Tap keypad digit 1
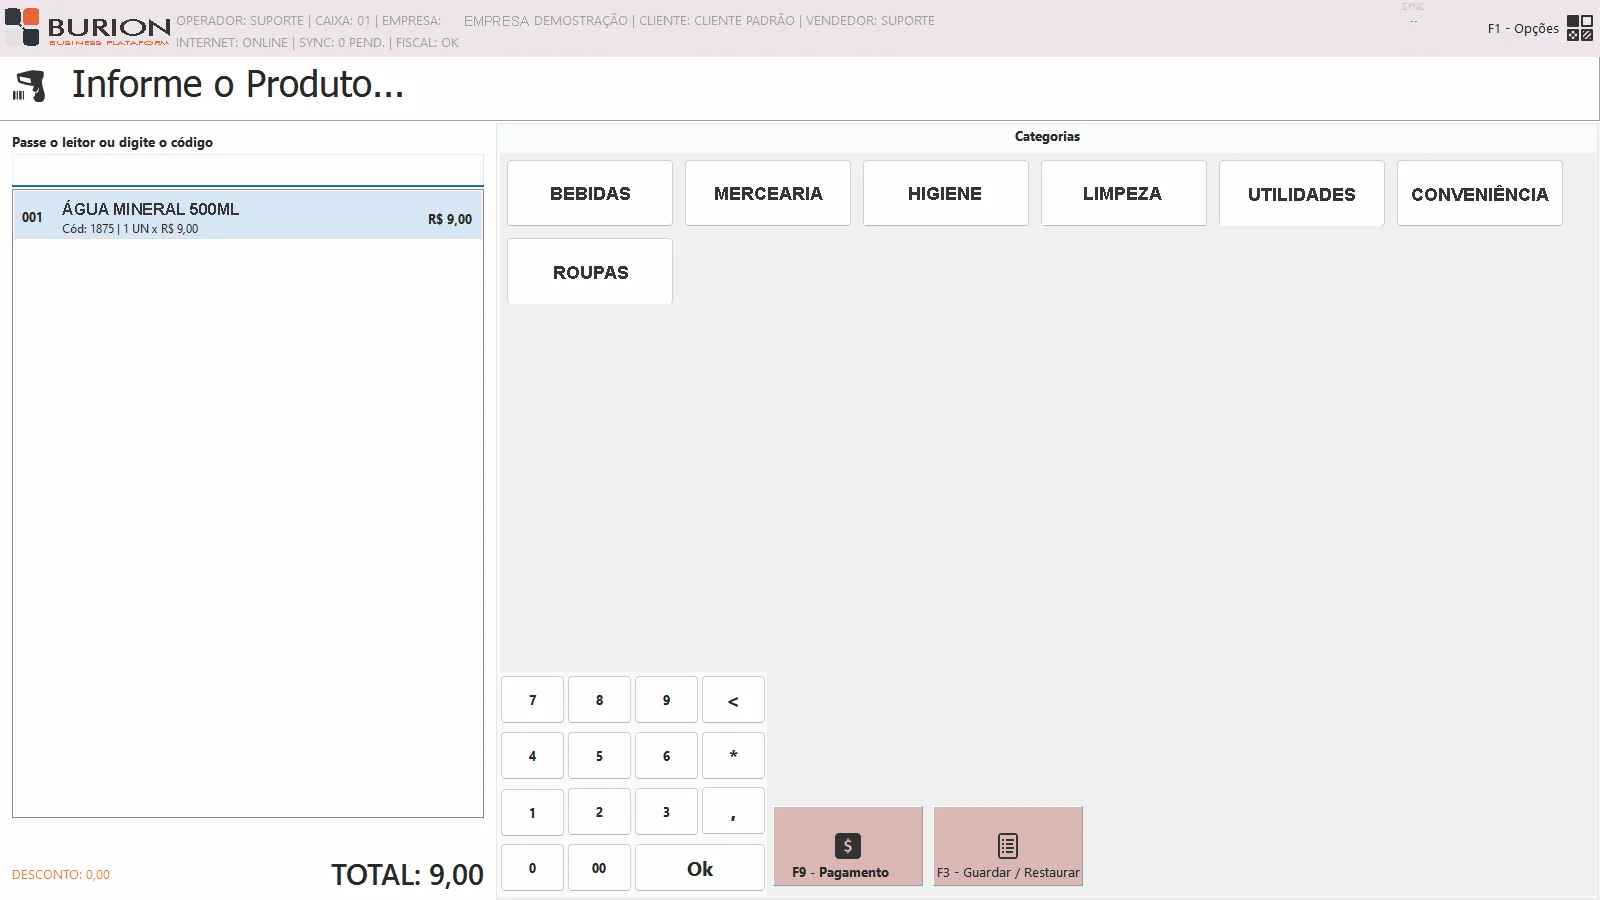The width and height of the screenshot is (1600, 900). point(532,812)
